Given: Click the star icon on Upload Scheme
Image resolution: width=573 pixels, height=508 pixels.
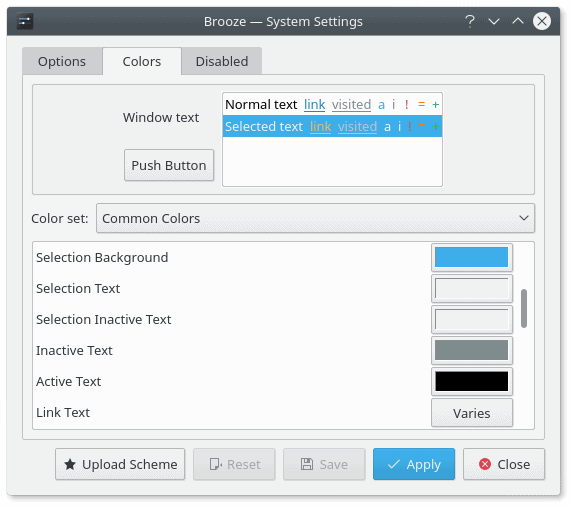Looking at the screenshot, I should (70, 465).
